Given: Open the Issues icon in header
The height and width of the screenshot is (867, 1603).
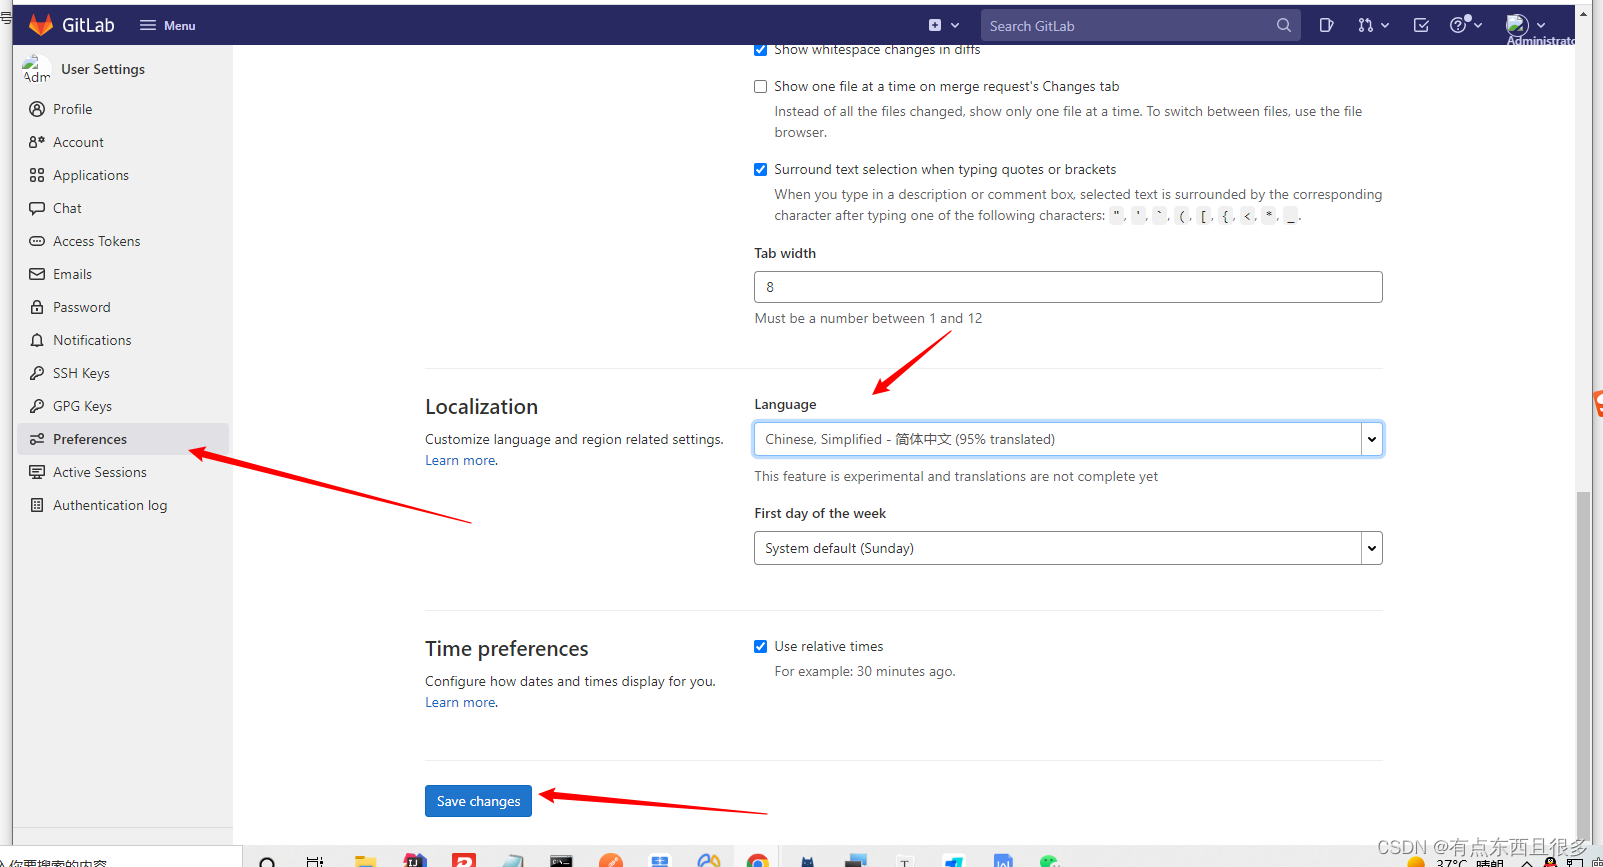Looking at the screenshot, I should click(x=1326, y=25).
